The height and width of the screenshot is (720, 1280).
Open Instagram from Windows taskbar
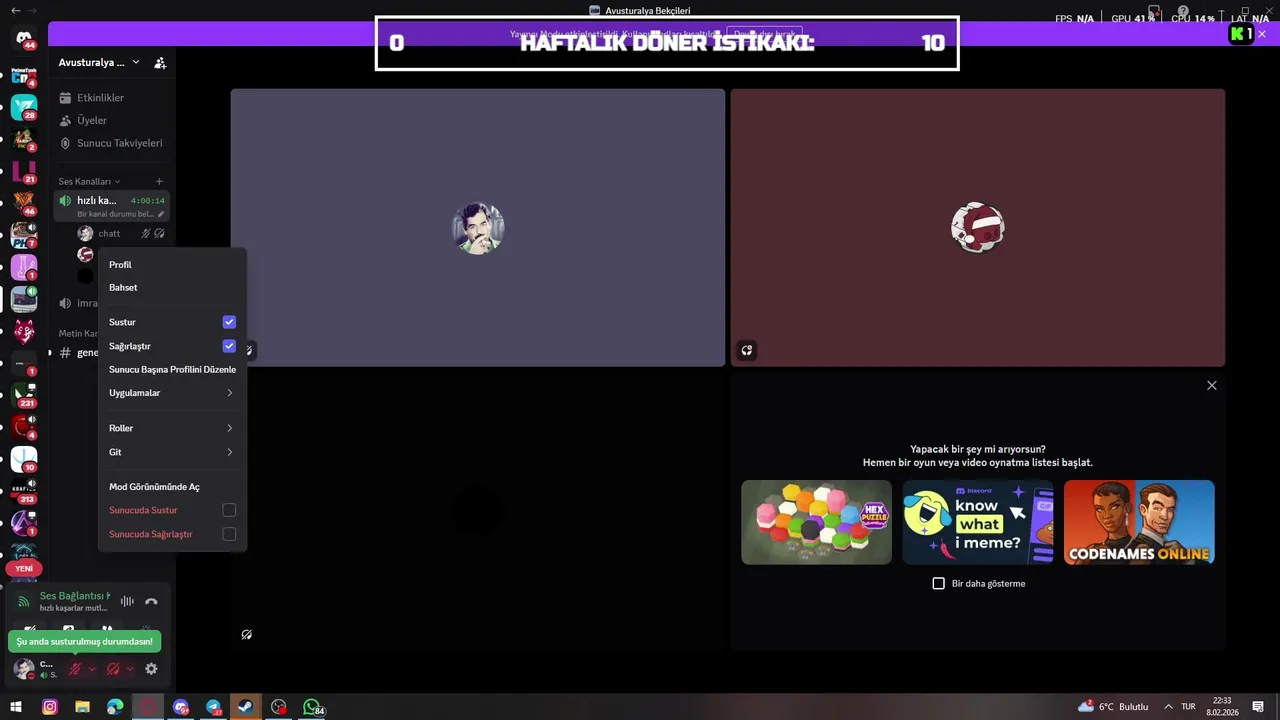click(49, 707)
